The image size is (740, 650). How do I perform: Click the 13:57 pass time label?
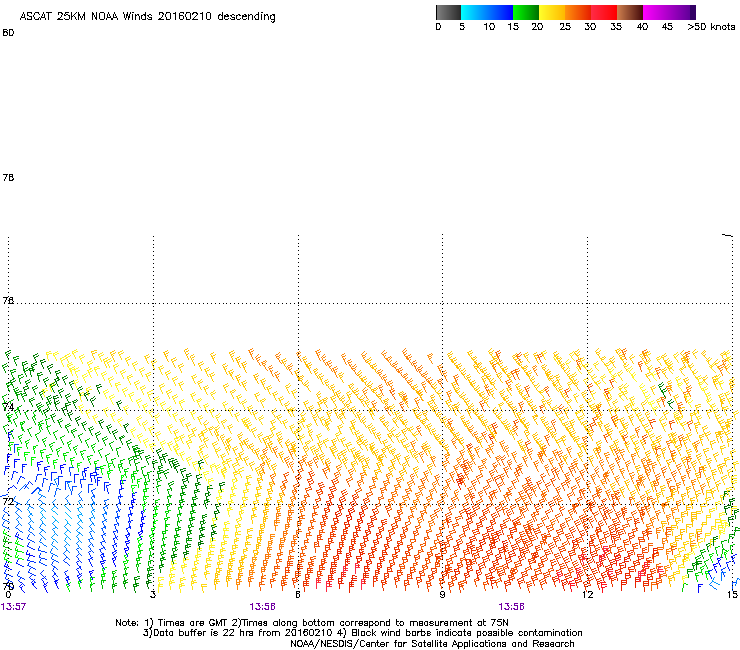(x=13, y=607)
